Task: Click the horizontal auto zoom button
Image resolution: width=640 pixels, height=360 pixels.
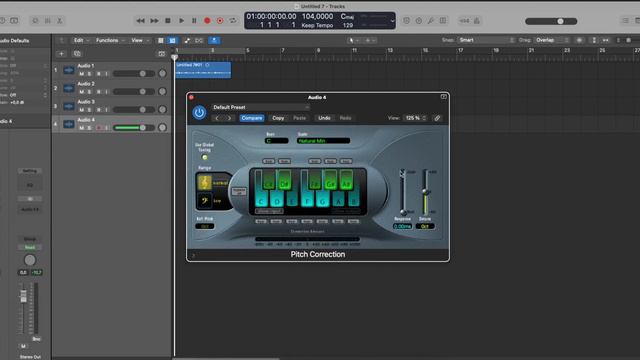Action: point(606,40)
